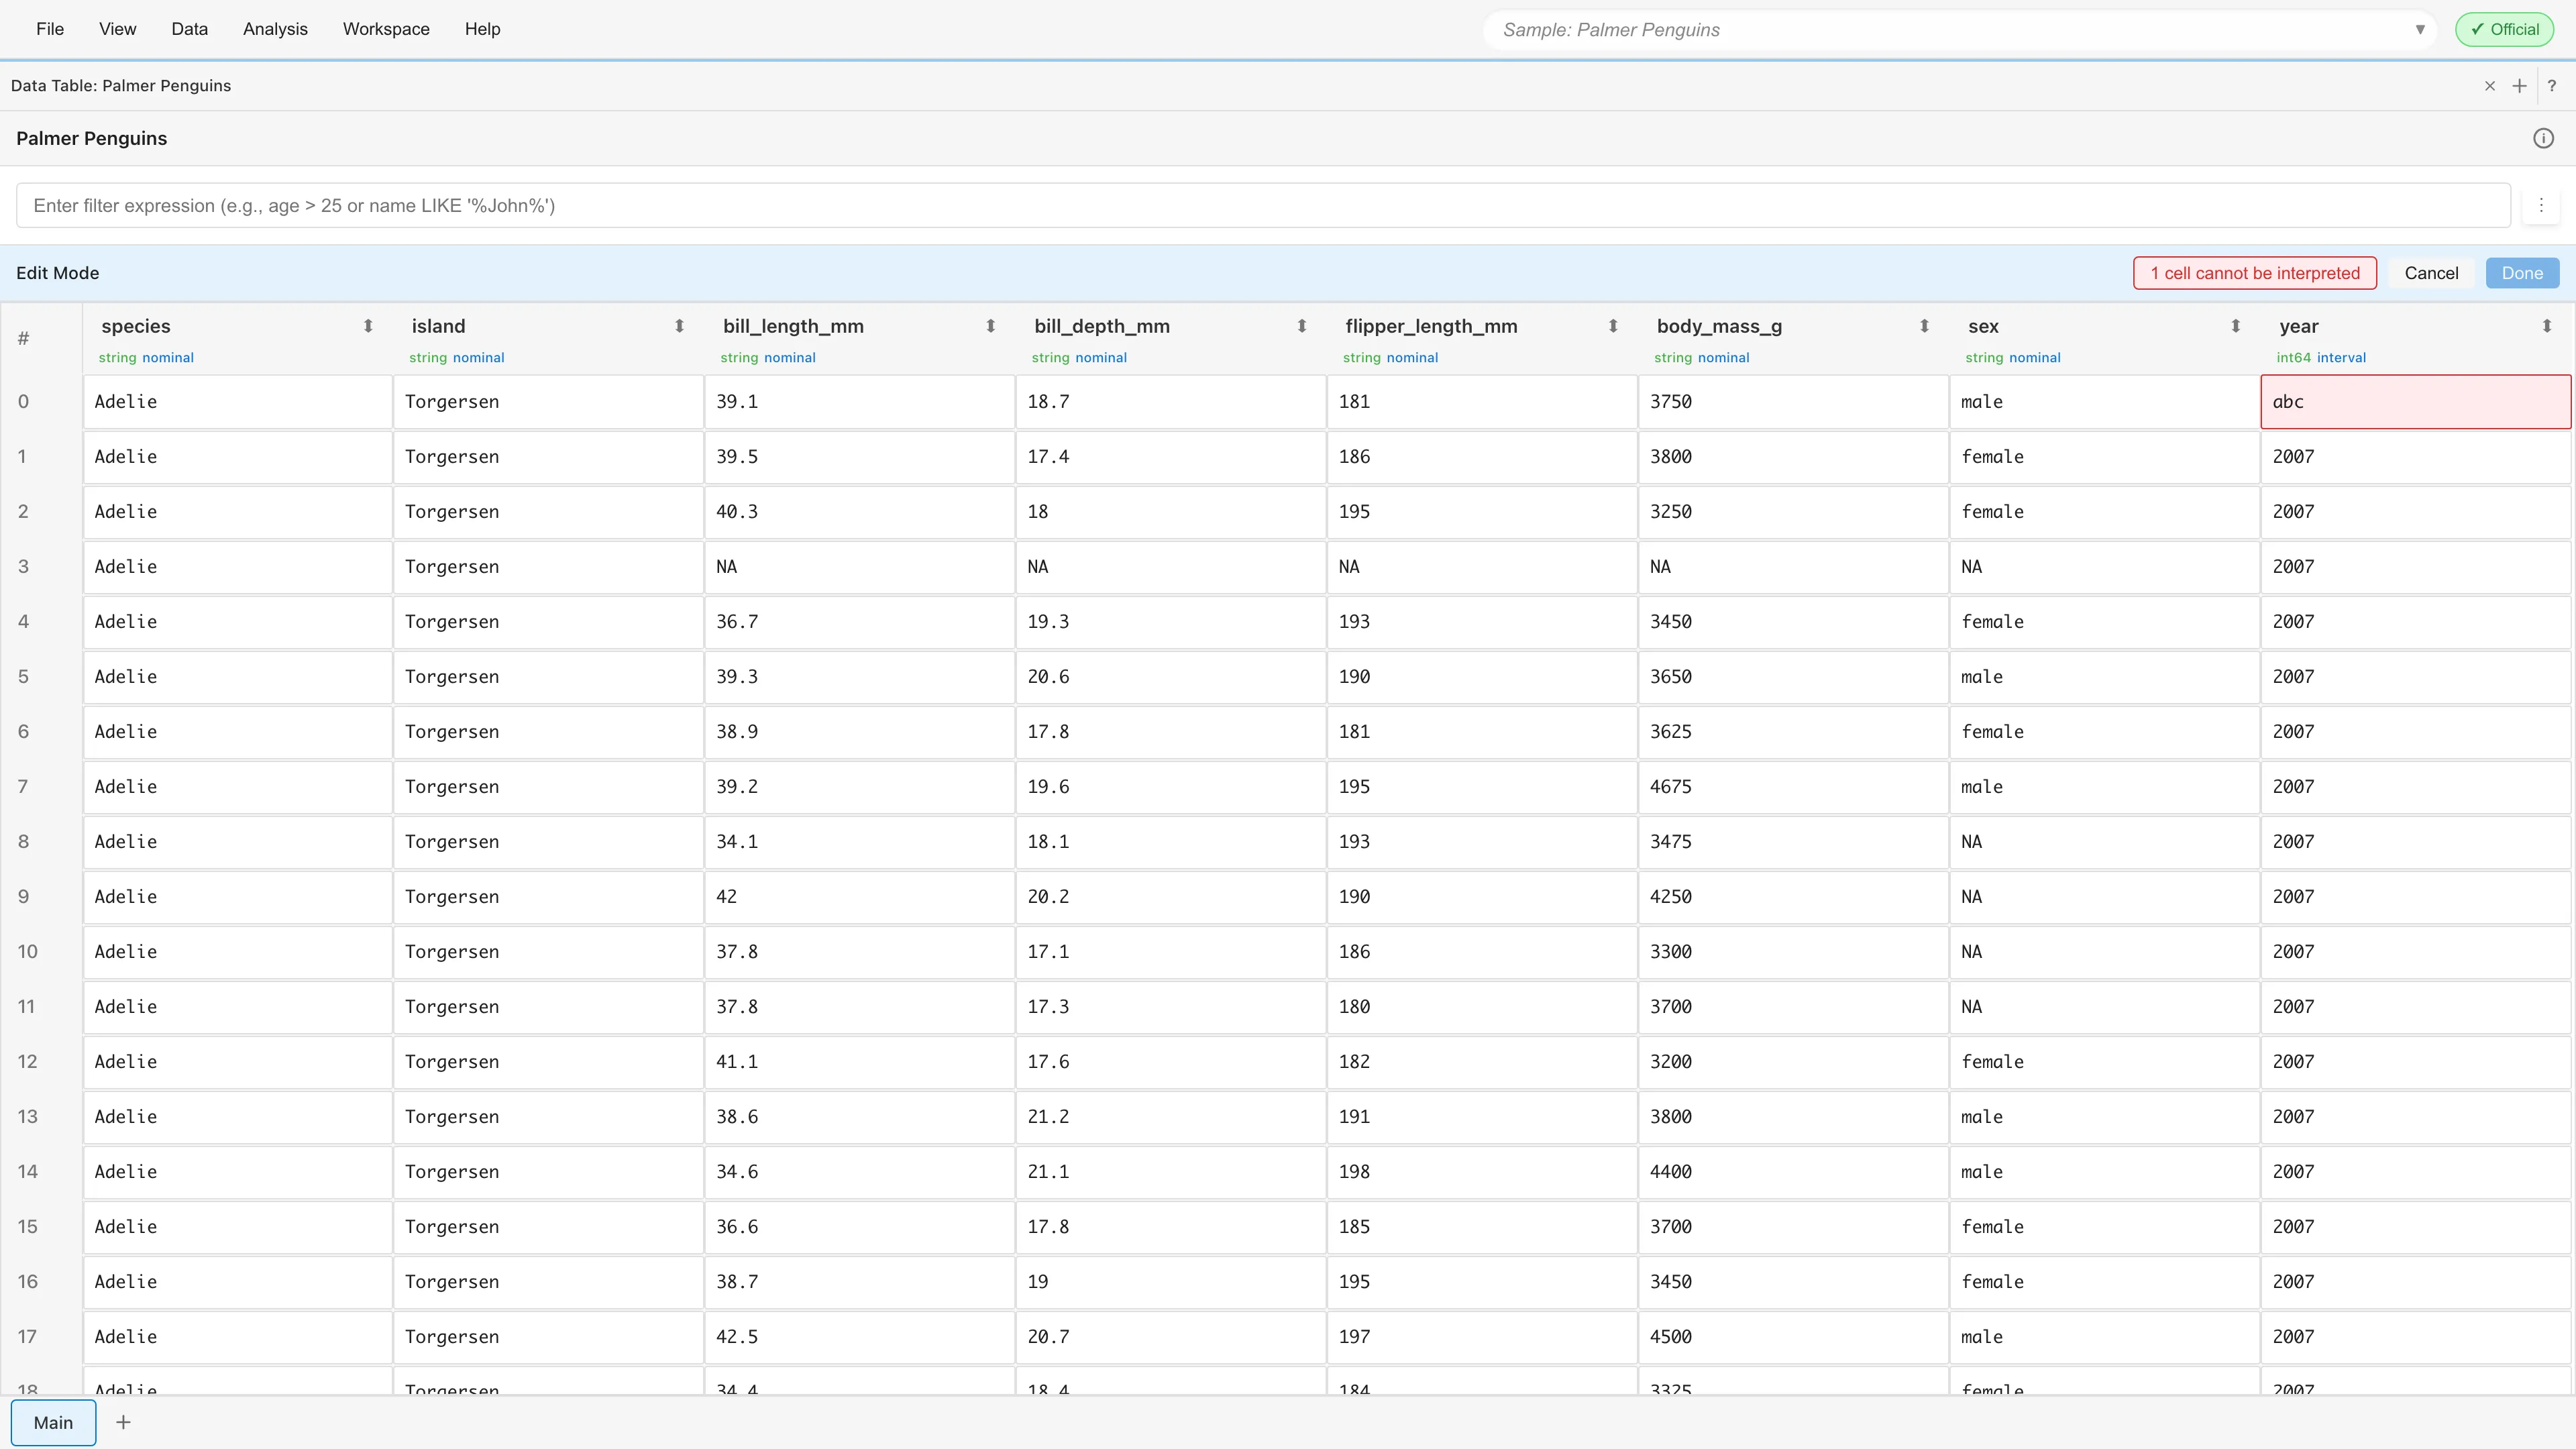Sort by flipper_length_mm column
This screenshot has height=1449, width=2576.
coord(1612,326)
